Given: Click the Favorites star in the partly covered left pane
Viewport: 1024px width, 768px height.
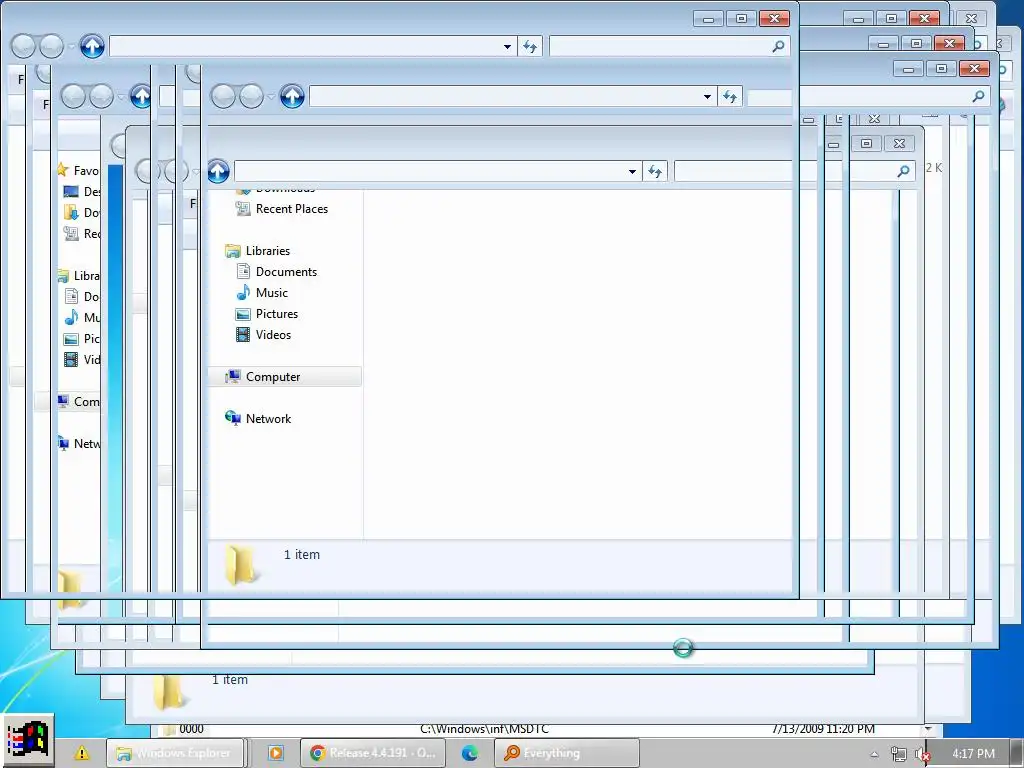Looking at the screenshot, I should point(63,170).
